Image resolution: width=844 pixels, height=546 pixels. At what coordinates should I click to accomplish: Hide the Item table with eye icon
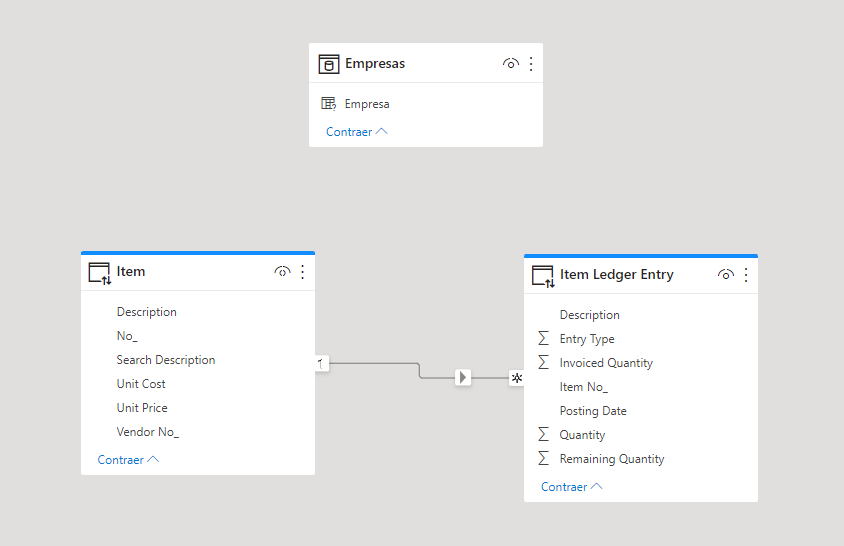282,272
